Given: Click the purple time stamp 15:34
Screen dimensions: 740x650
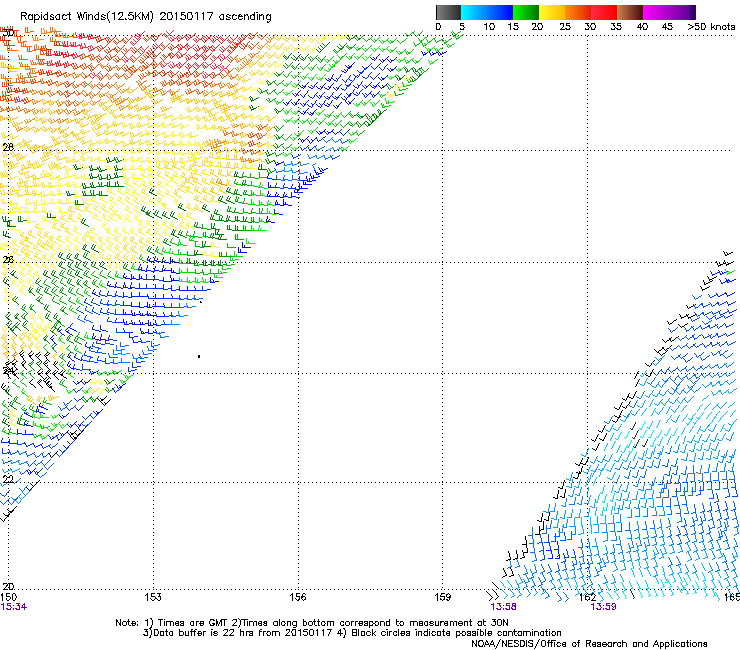Looking at the screenshot, I should click(14, 607).
